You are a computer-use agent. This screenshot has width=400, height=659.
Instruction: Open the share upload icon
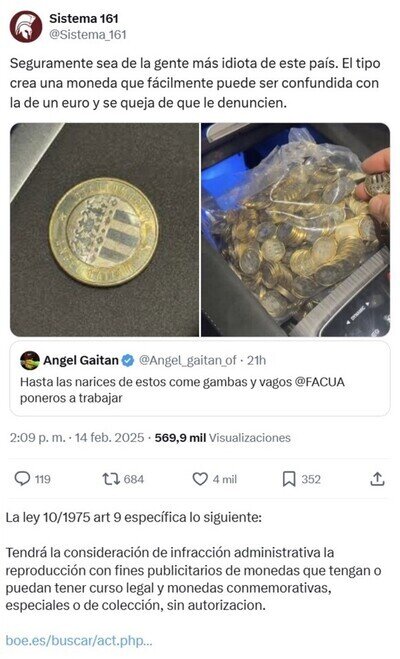point(377,479)
